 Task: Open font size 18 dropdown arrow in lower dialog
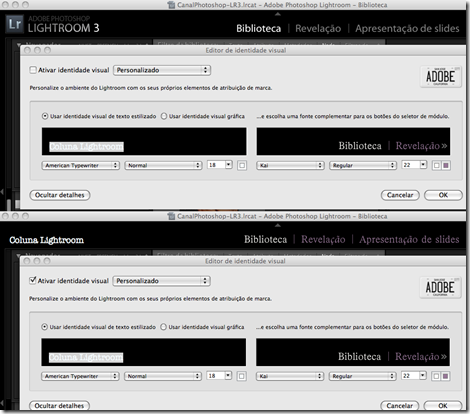click(x=228, y=375)
